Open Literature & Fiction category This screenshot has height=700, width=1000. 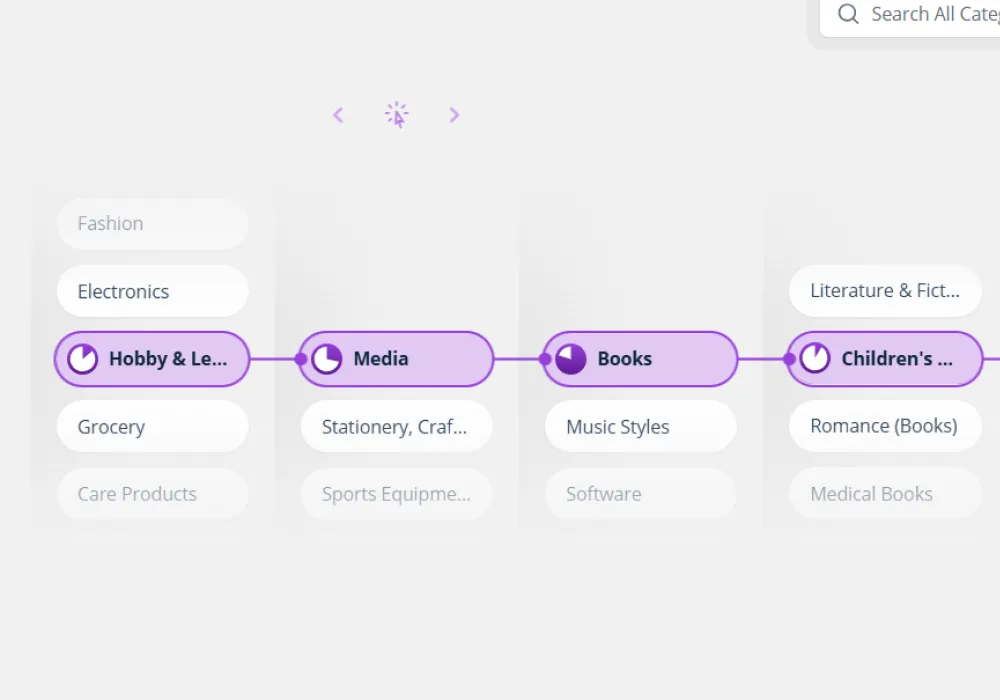(884, 291)
